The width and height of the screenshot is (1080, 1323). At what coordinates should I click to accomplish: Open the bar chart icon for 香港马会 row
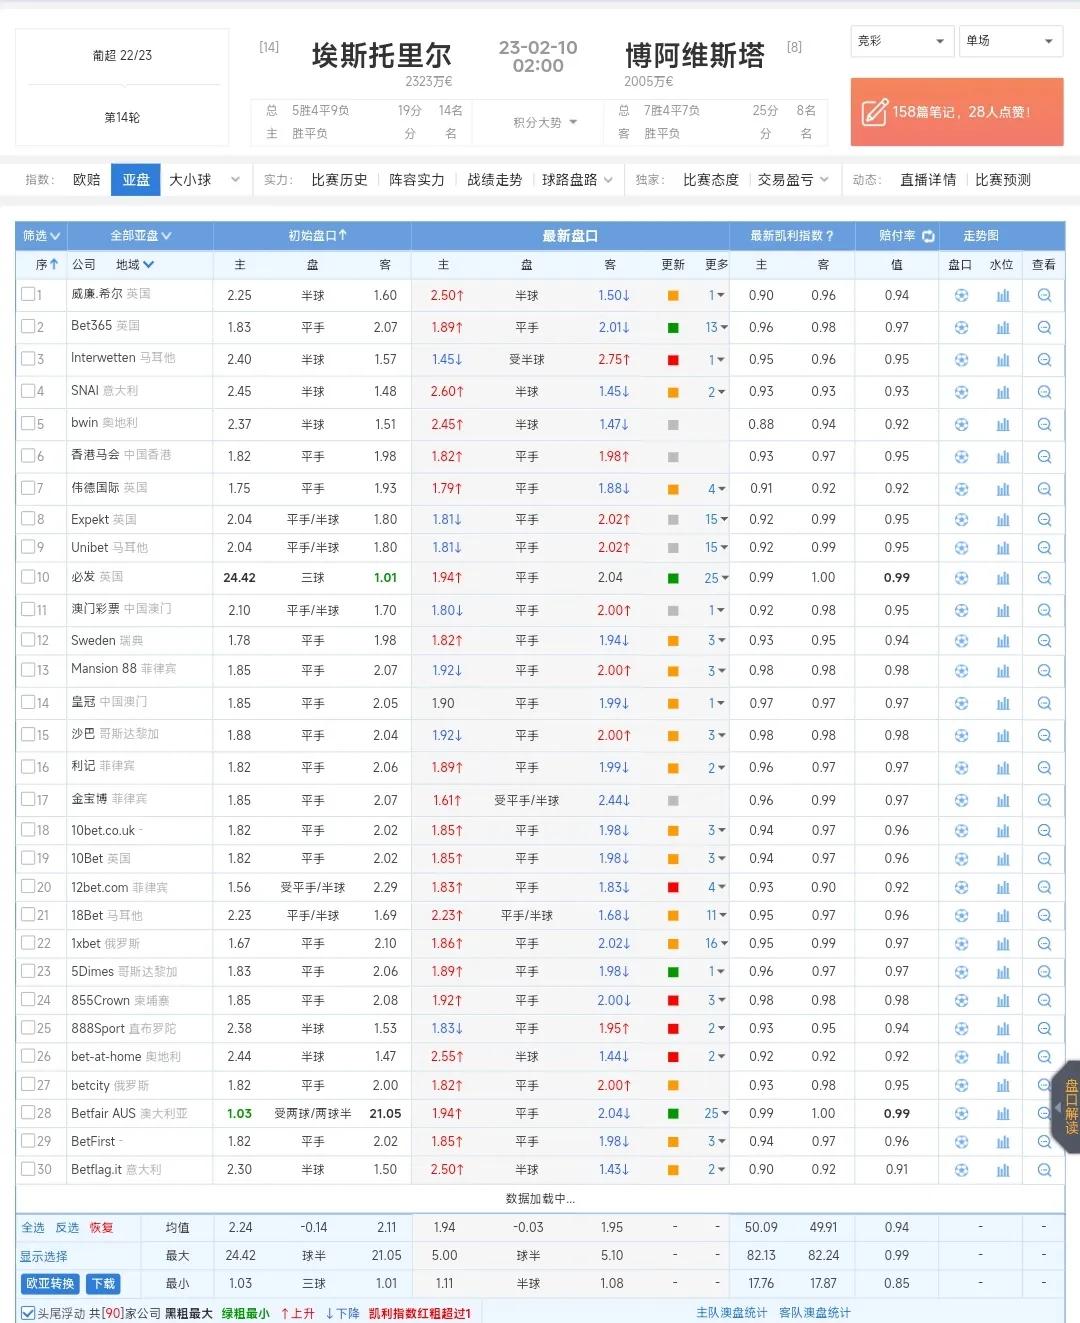click(x=1003, y=456)
